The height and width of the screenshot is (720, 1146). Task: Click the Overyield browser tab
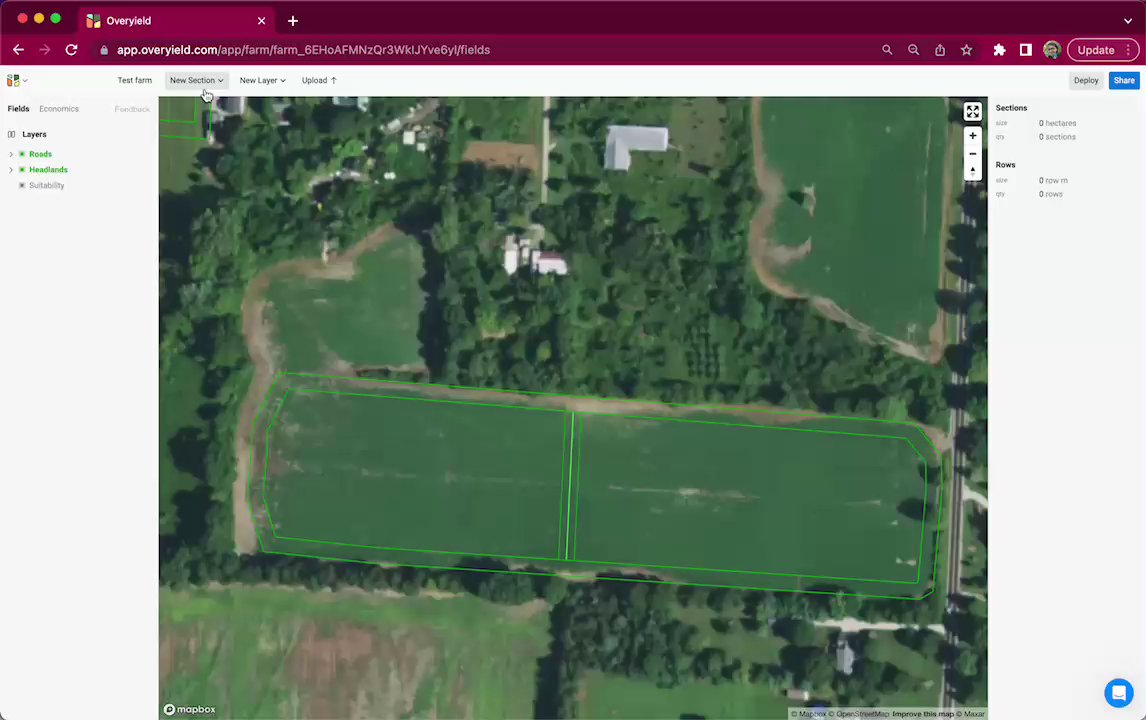175,20
